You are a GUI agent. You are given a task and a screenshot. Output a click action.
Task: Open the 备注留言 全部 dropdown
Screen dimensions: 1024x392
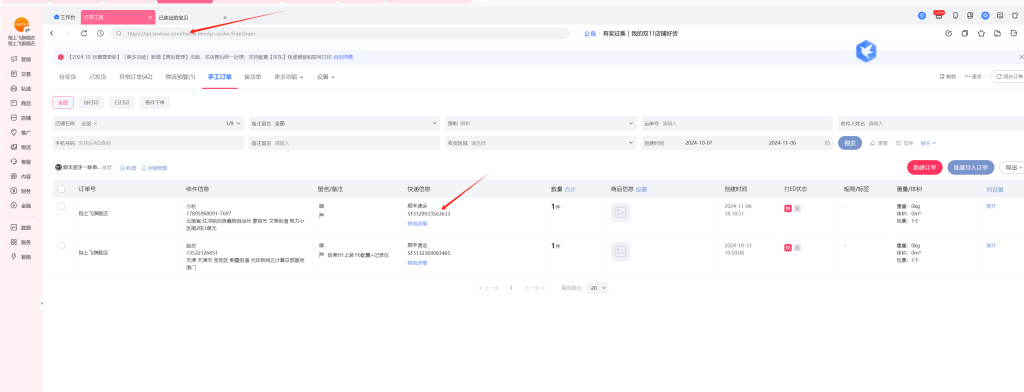point(344,123)
